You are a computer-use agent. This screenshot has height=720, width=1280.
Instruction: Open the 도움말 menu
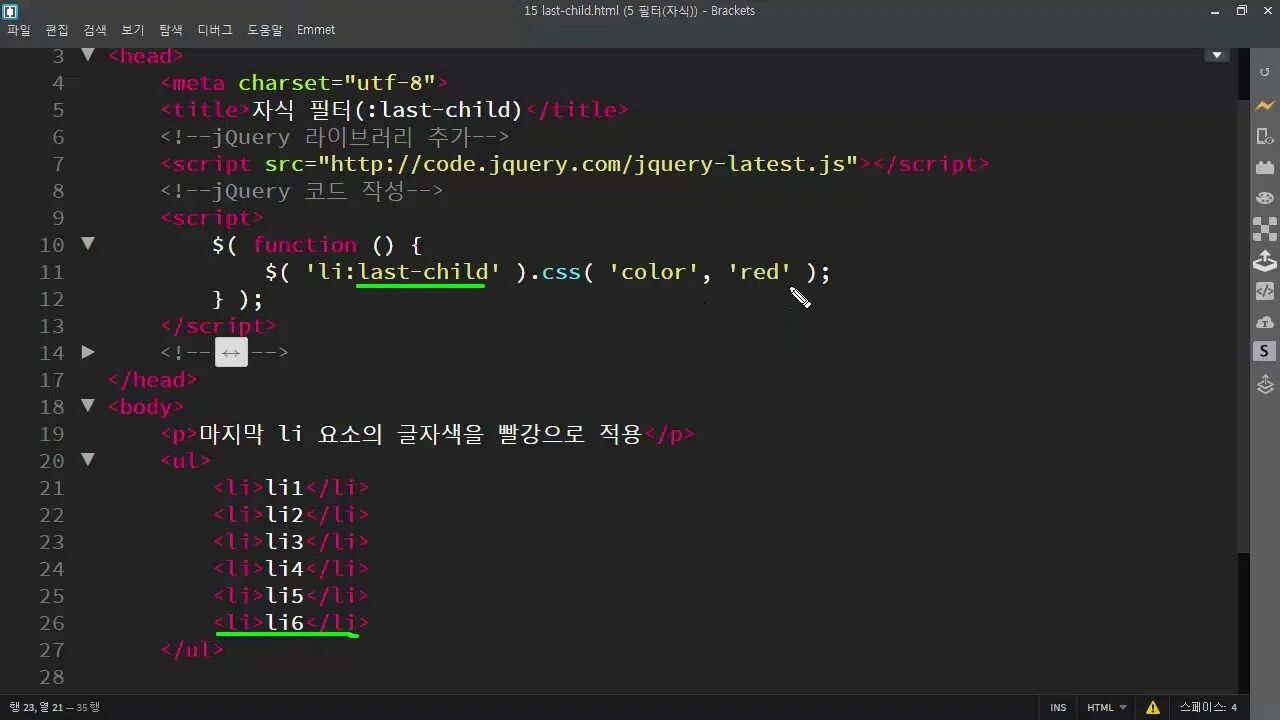(x=265, y=30)
